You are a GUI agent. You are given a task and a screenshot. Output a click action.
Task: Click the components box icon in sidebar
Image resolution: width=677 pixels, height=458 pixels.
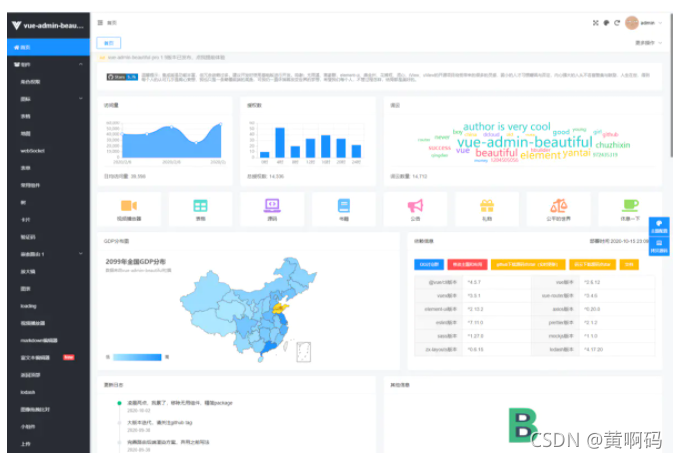pyautogui.click(x=16, y=64)
